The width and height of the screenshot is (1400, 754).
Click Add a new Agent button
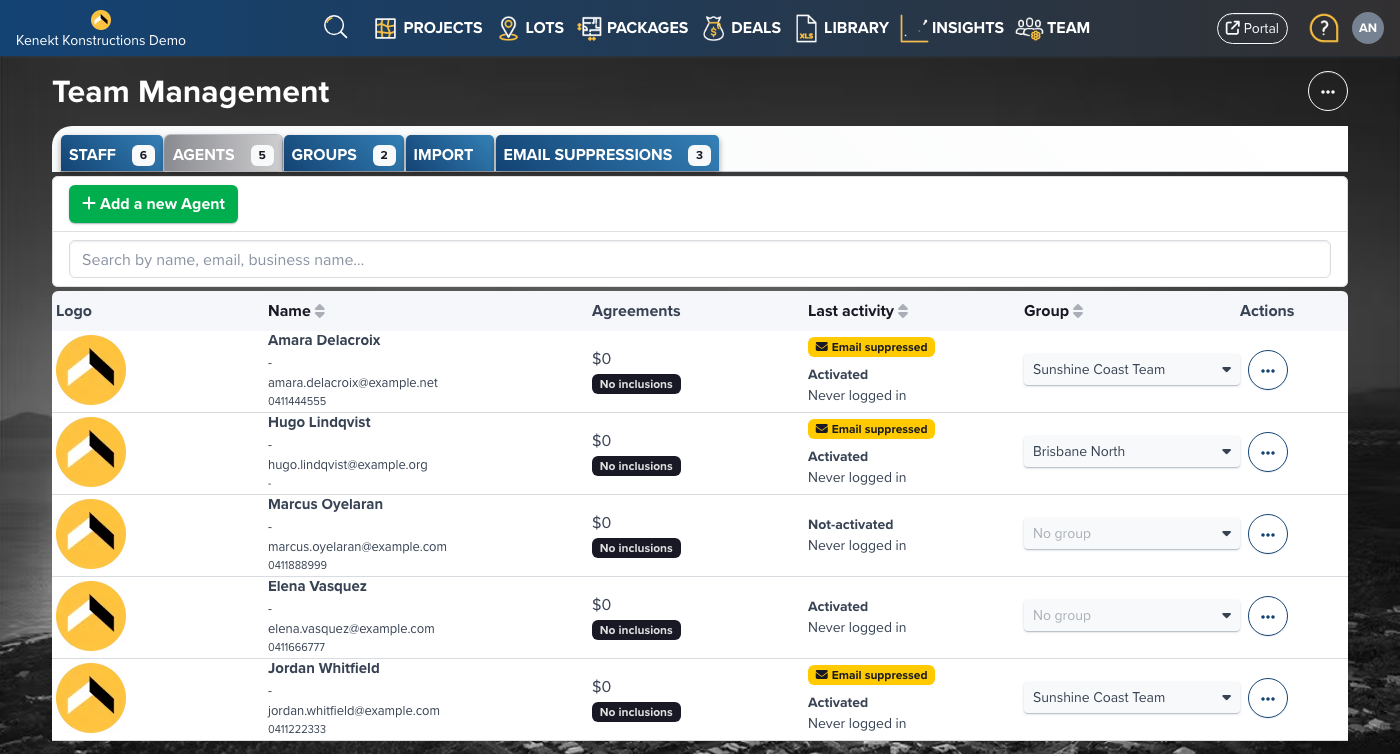point(153,204)
